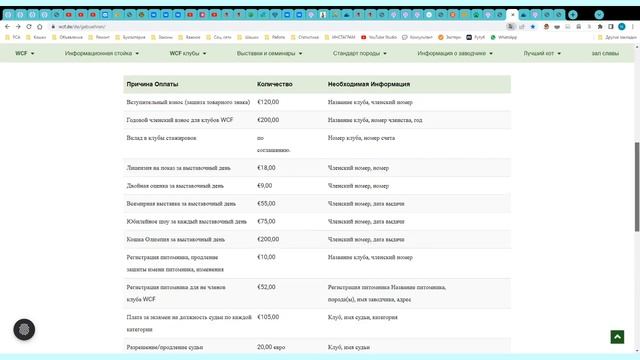Click the €52,00 amount cell
The image size is (640, 360).
click(266, 287)
